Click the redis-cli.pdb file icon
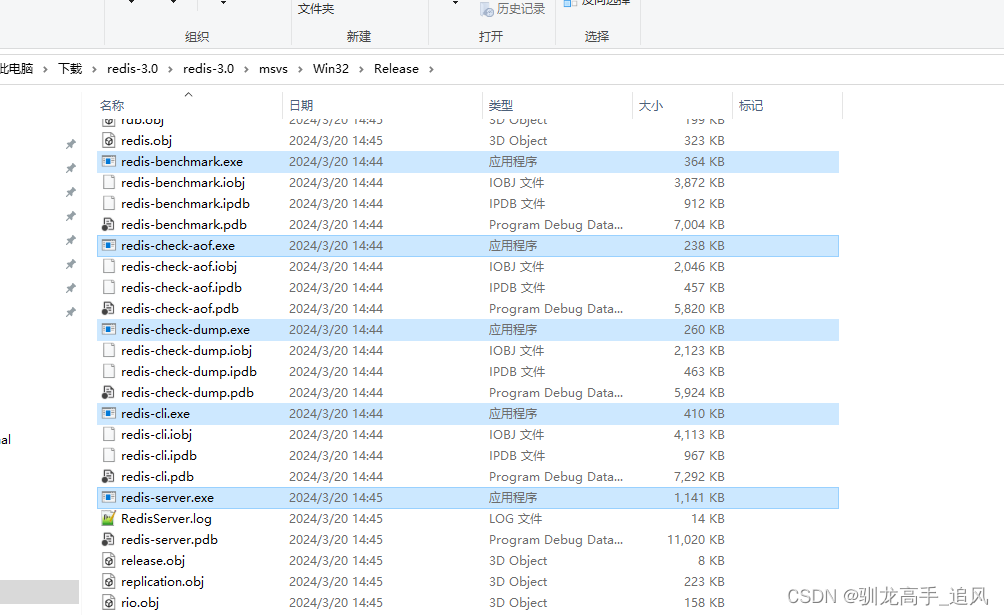This screenshot has width=1004, height=615. click(109, 477)
